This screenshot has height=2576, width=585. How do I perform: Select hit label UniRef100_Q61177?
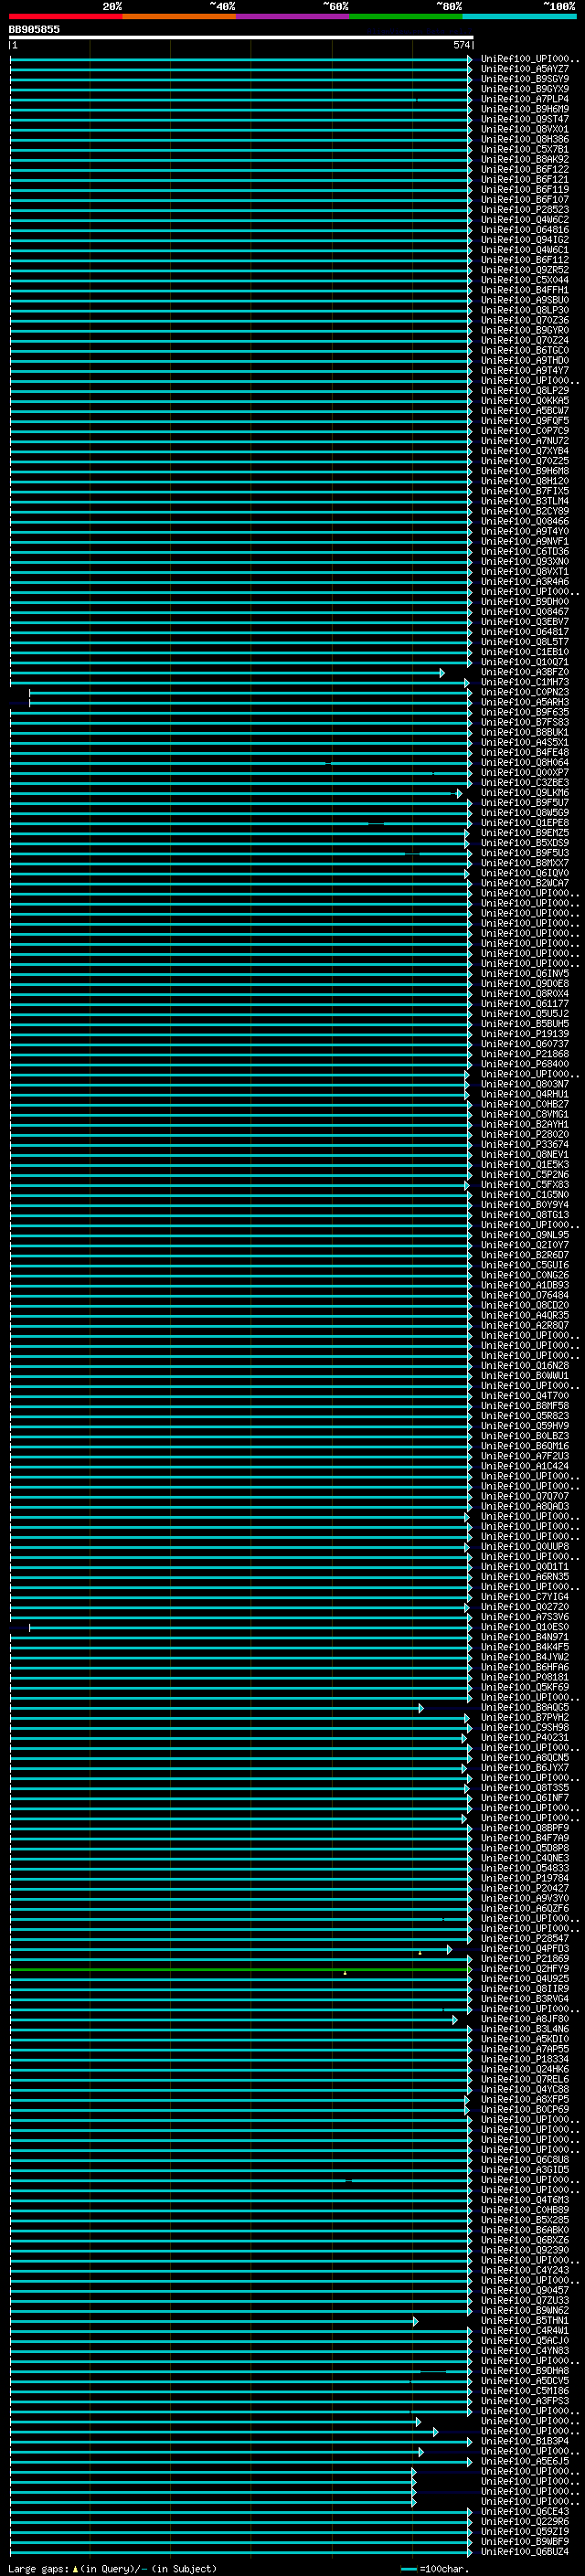click(x=525, y=1003)
